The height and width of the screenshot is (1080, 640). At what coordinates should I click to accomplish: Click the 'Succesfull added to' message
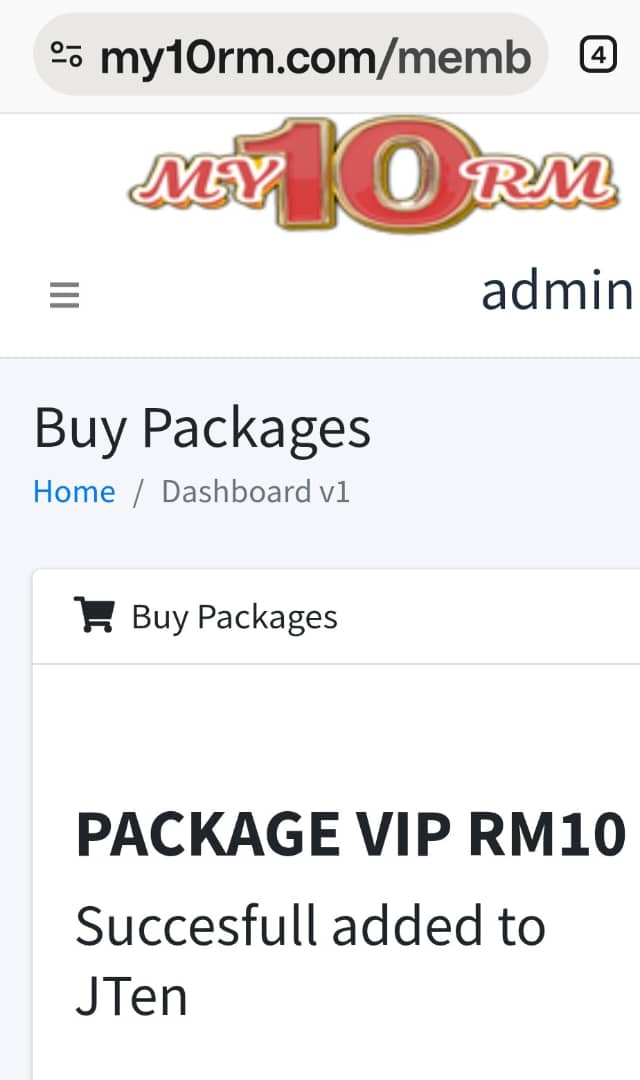tap(310, 926)
